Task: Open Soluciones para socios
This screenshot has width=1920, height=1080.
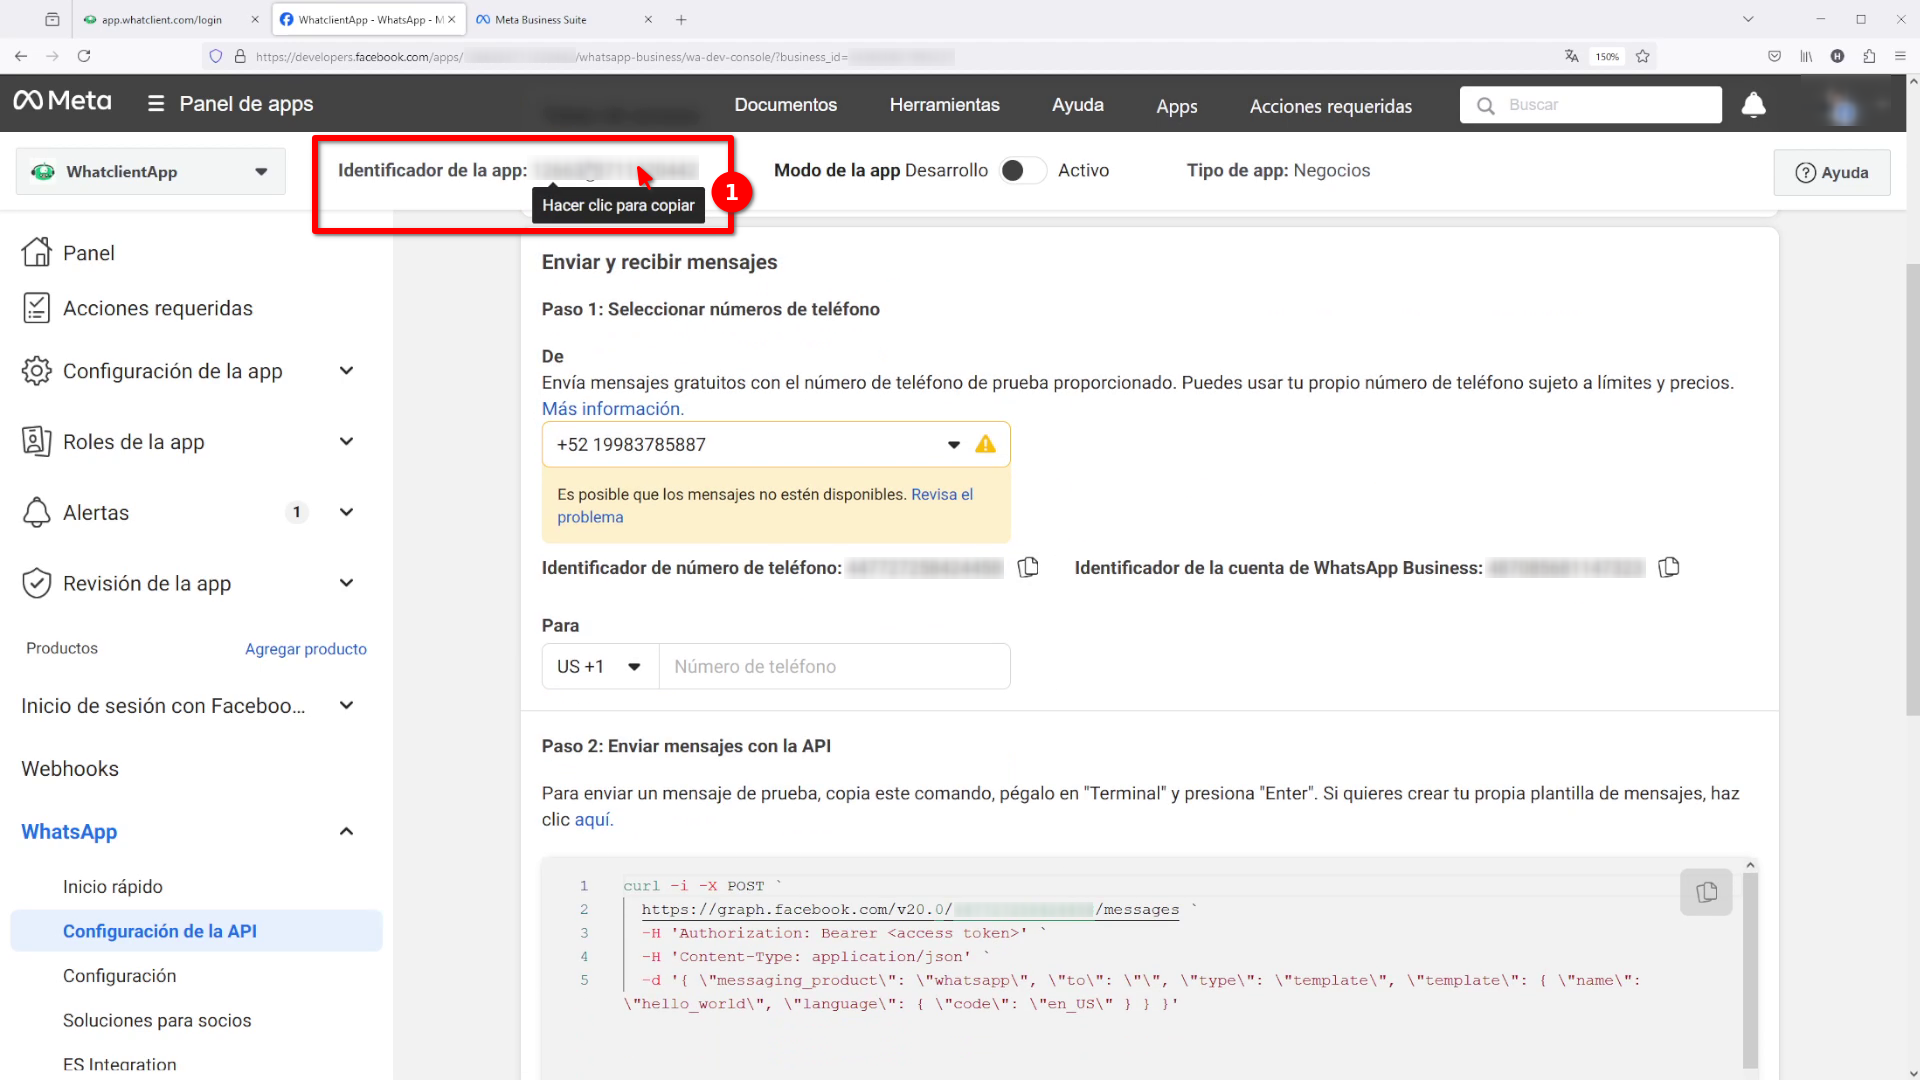Action: [x=157, y=1020]
